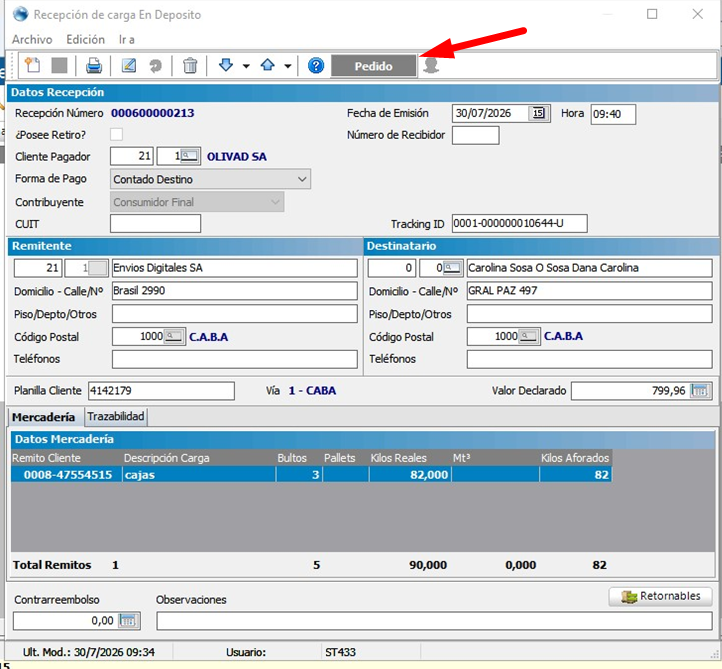Open calculator icon in Contrarreembolso field
722x669 pixels.
point(128,621)
